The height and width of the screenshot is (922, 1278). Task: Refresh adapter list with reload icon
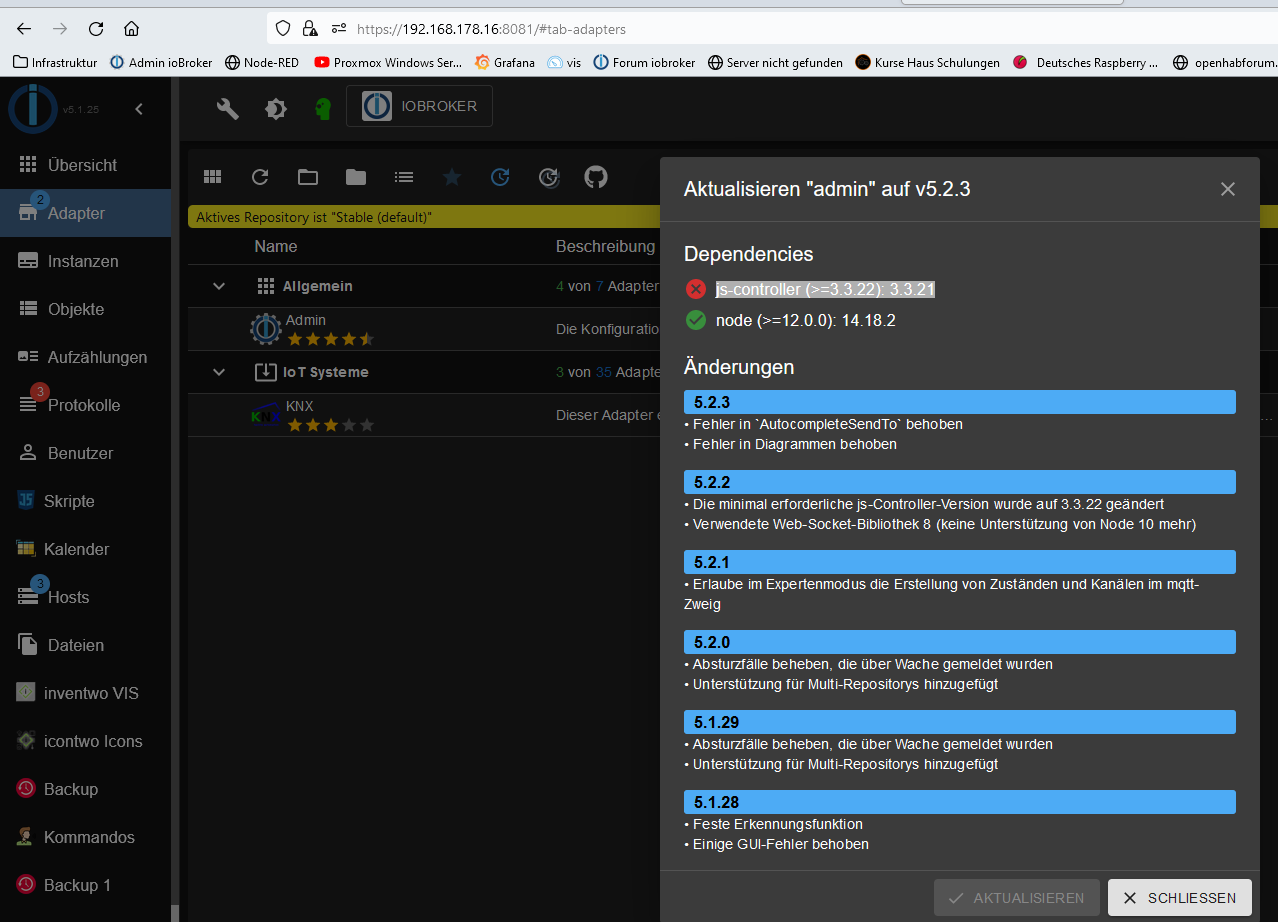[x=260, y=177]
